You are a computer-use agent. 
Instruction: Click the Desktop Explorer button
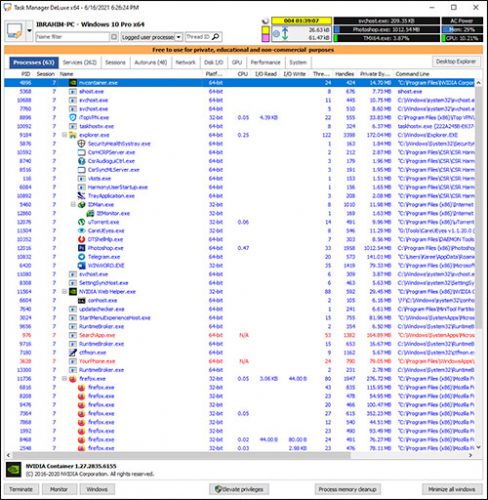456,61
